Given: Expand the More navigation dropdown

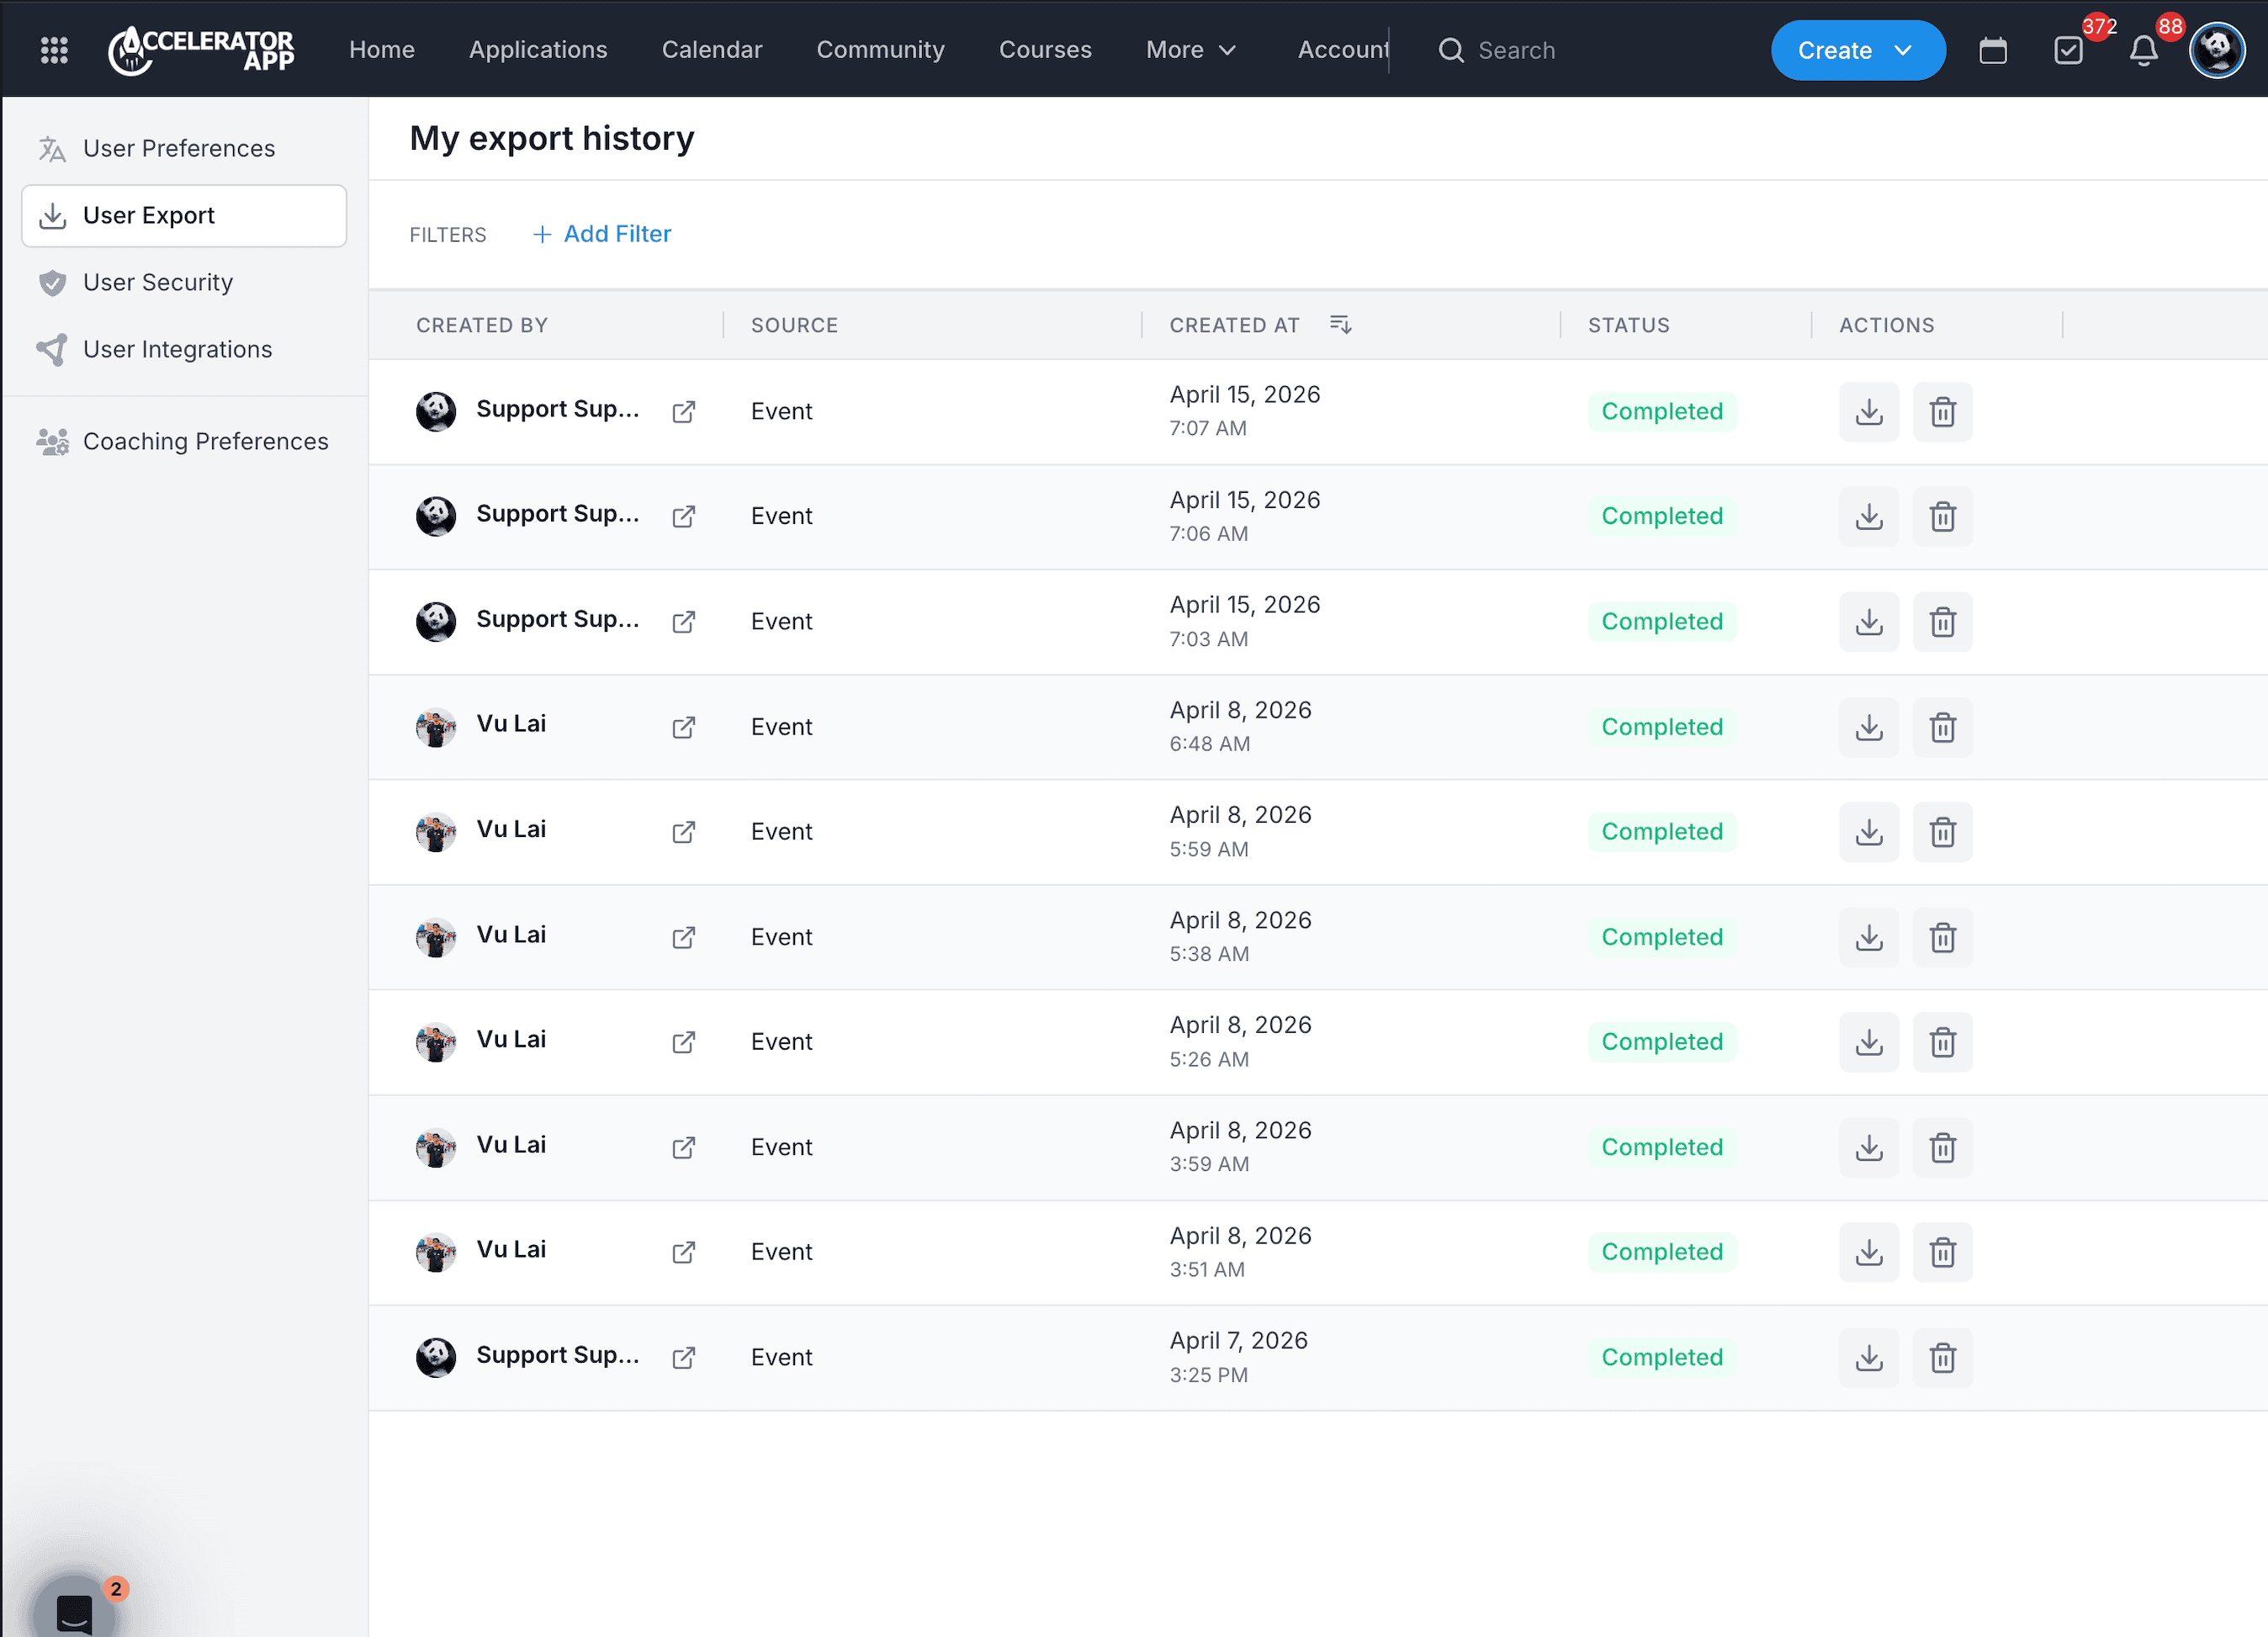Looking at the screenshot, I should pos(1190,50).
